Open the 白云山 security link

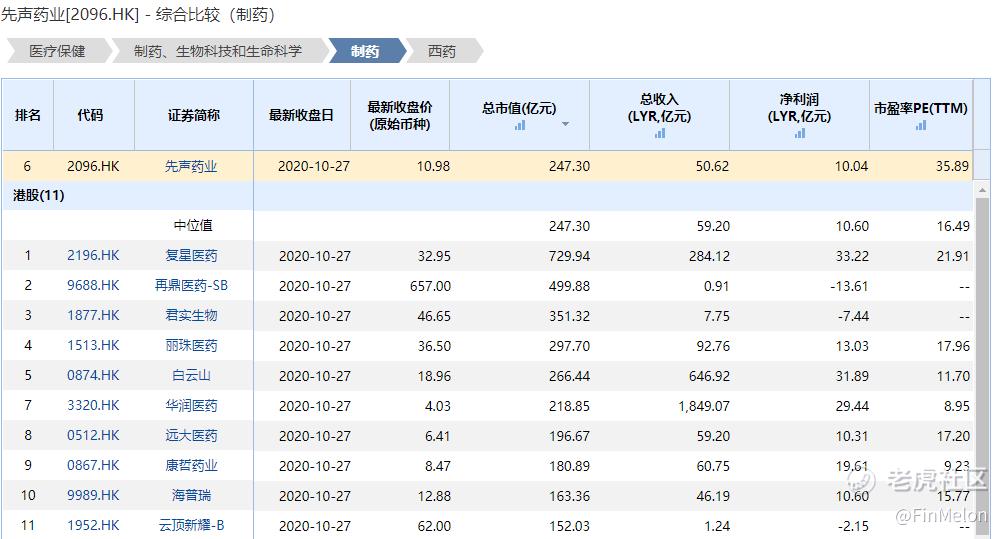tap(191, 375)
